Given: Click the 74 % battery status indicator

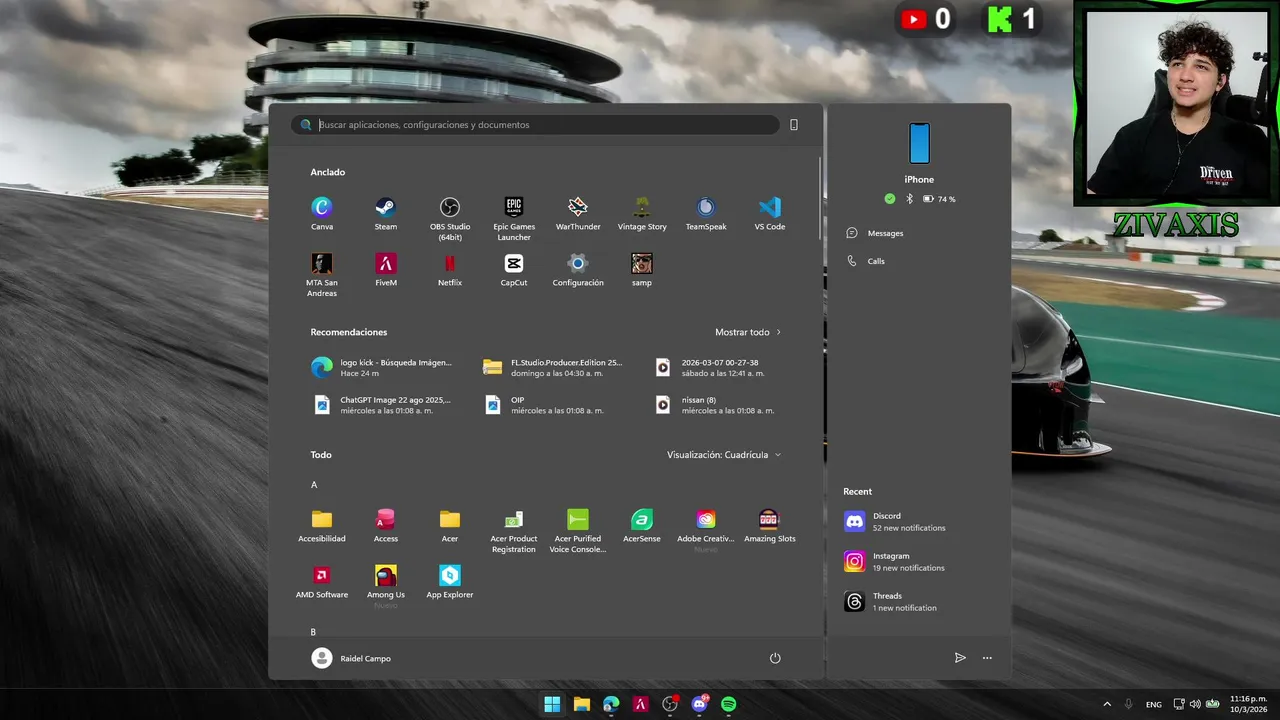Looking at the screenshot, I should [x=939, y=199].
